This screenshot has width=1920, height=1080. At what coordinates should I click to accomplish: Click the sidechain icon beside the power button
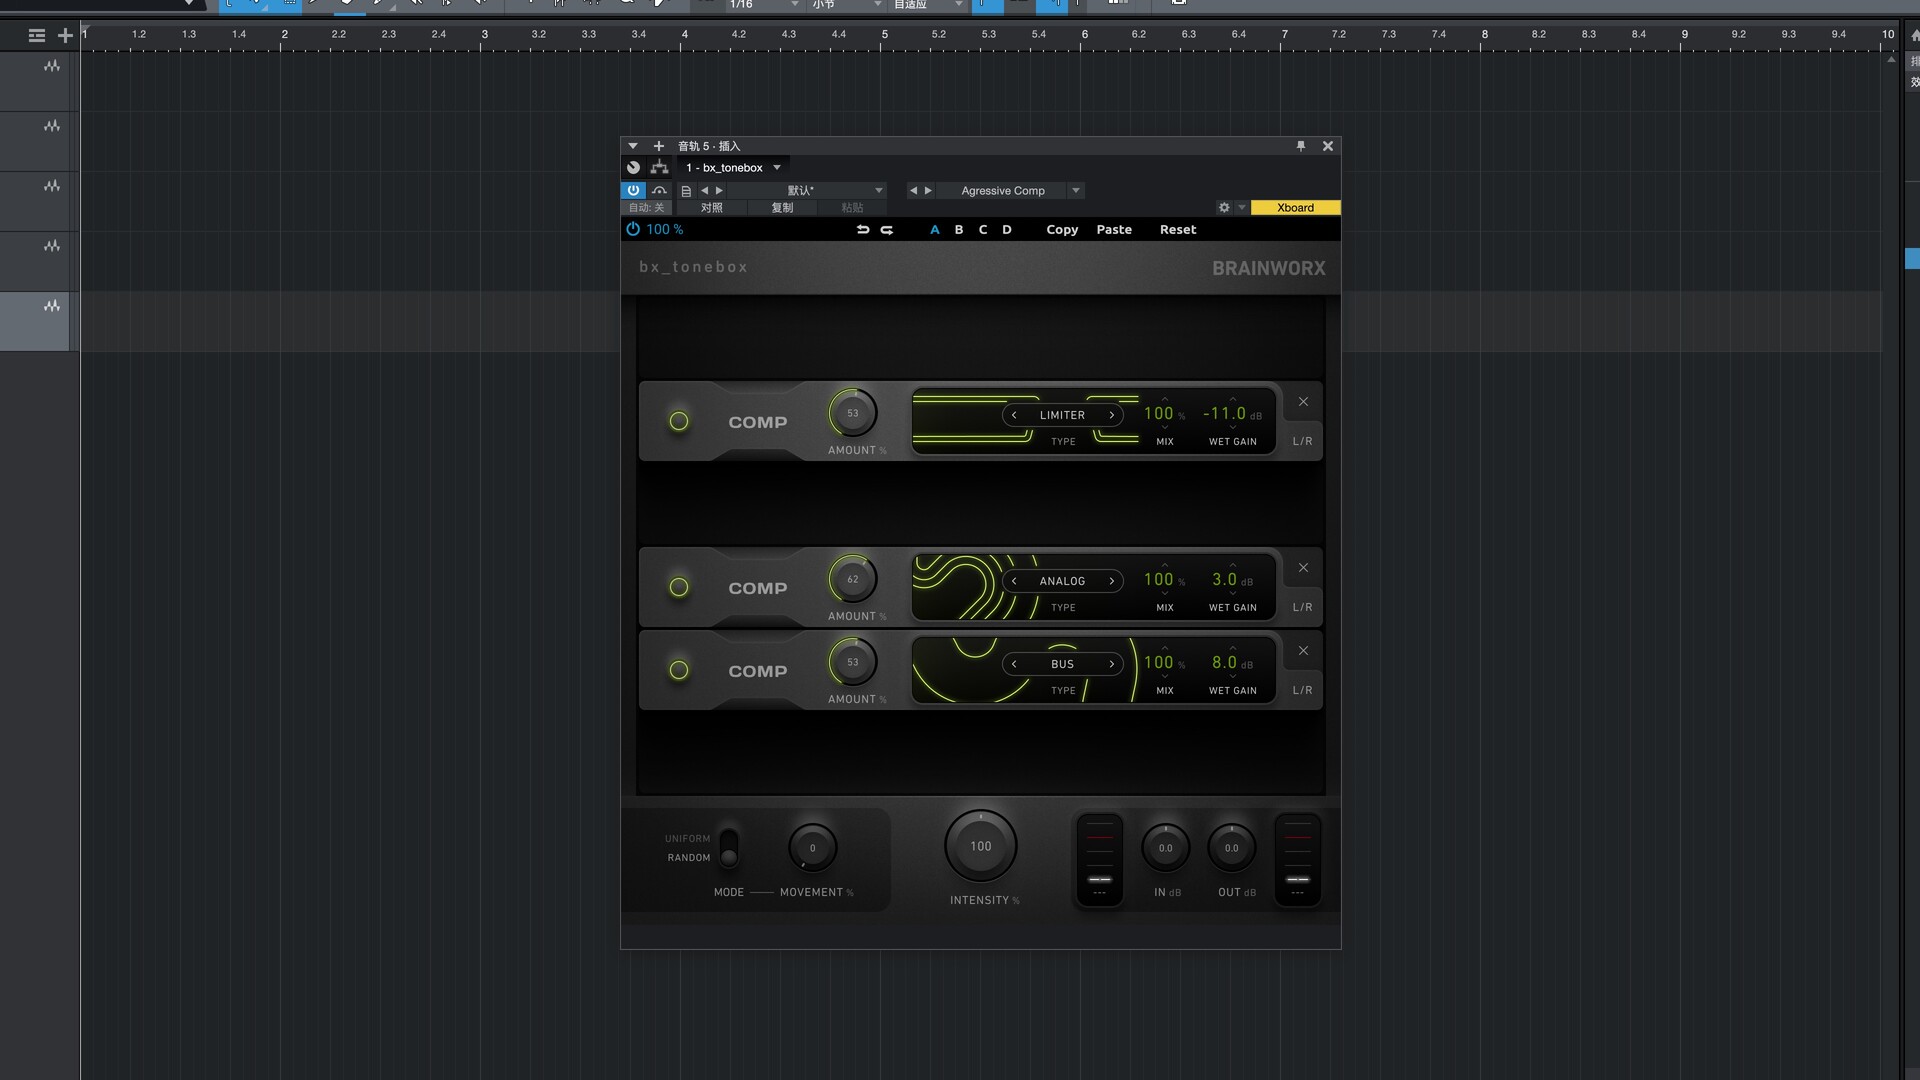pos(659,190)
